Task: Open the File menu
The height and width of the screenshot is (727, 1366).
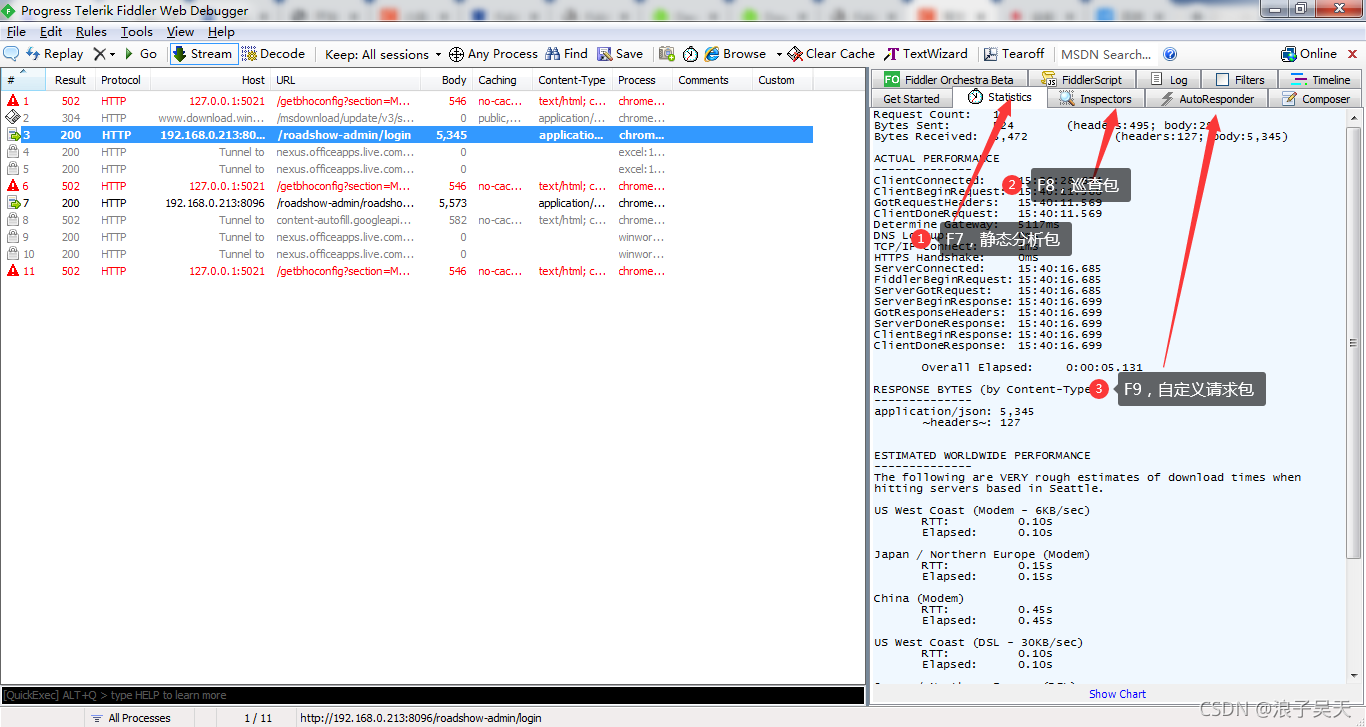Action: click(x=16, y=32)
